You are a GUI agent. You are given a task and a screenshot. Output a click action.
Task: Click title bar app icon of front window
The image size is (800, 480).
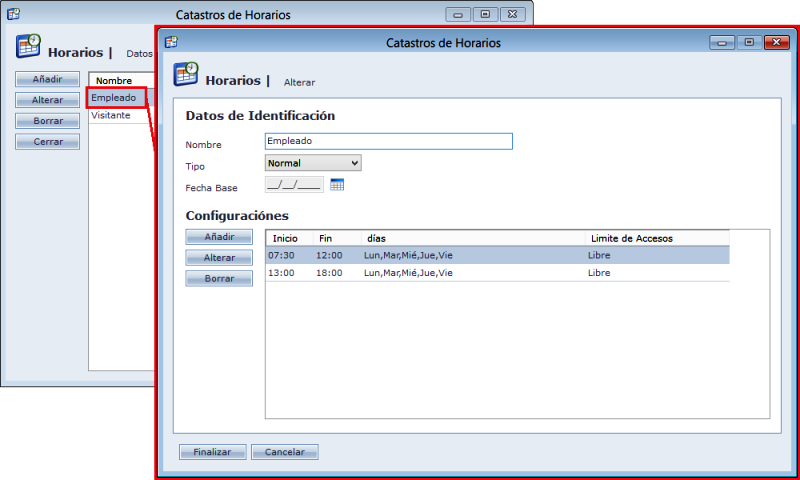(171, 42)
